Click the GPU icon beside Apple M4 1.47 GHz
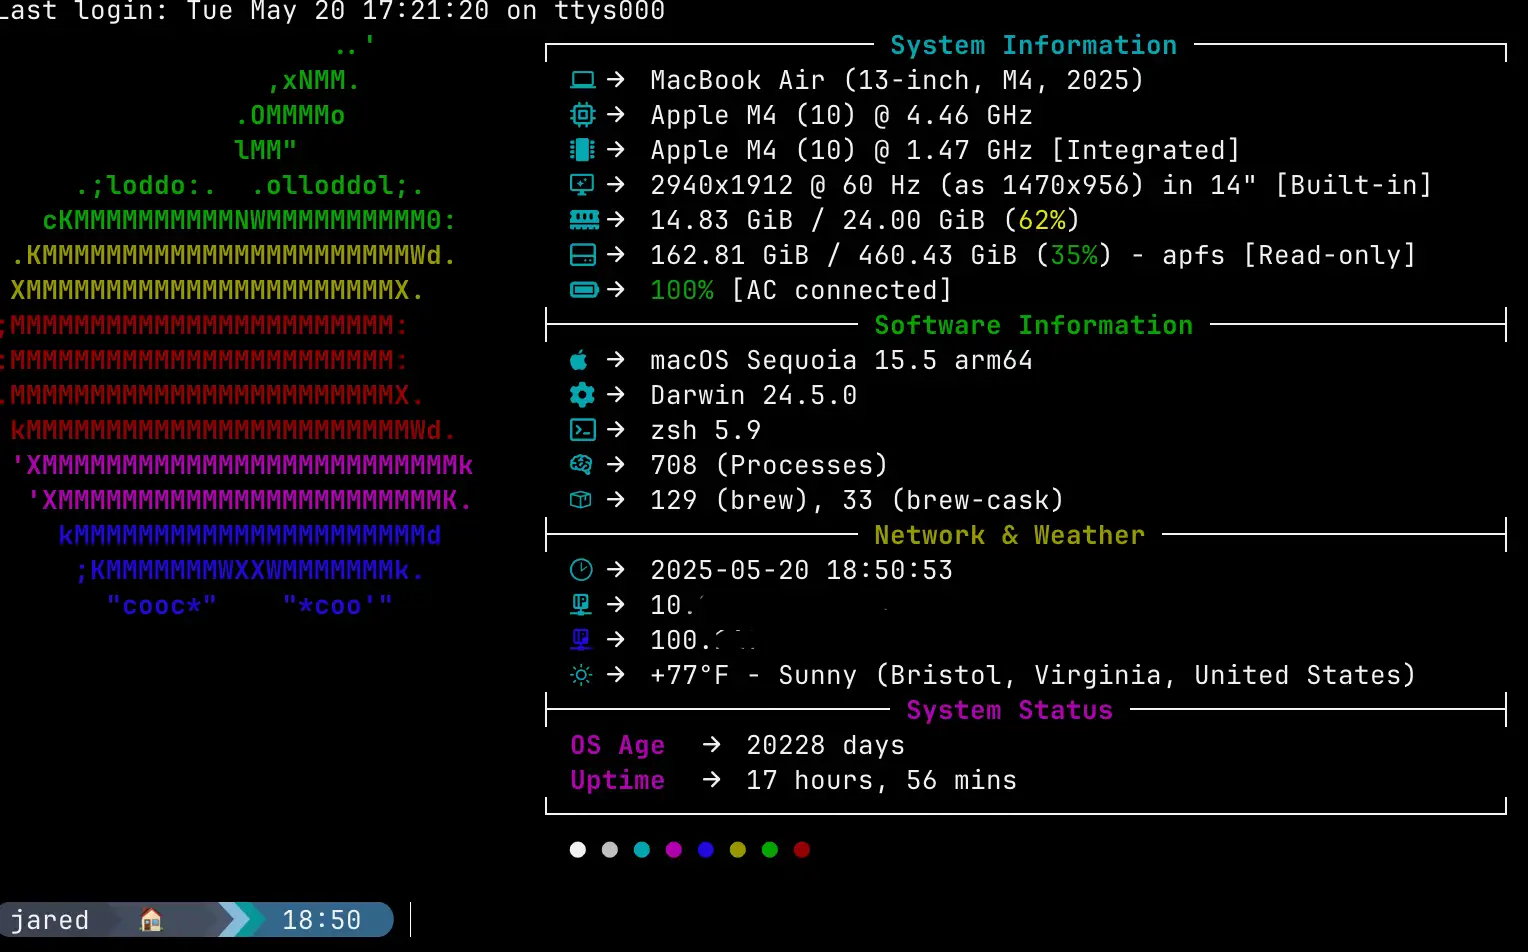Viewport: 1528px width, 952px height. click(x=582, y=150)
